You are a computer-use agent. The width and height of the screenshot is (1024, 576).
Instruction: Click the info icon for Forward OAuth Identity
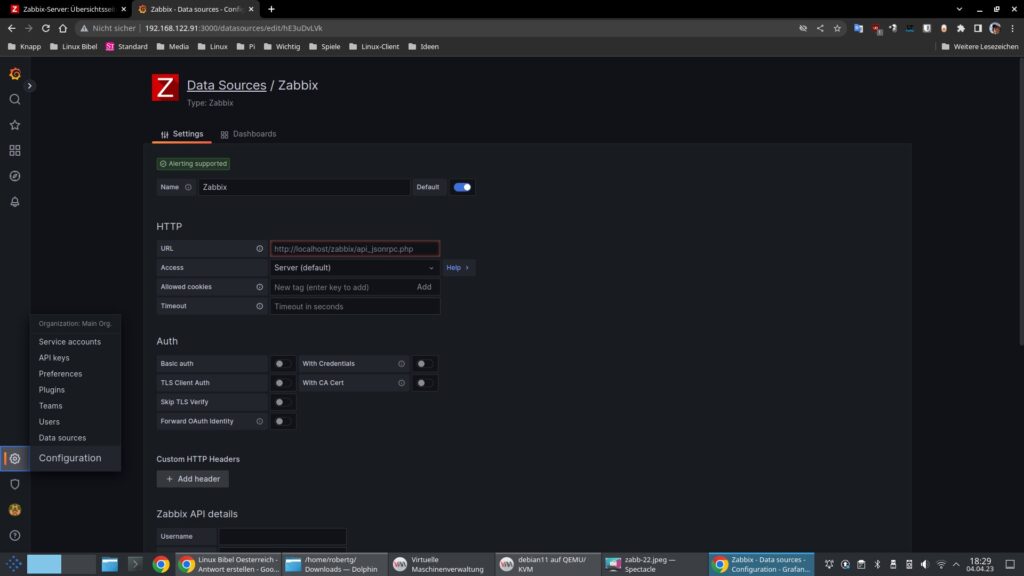(x=260, y=421)
